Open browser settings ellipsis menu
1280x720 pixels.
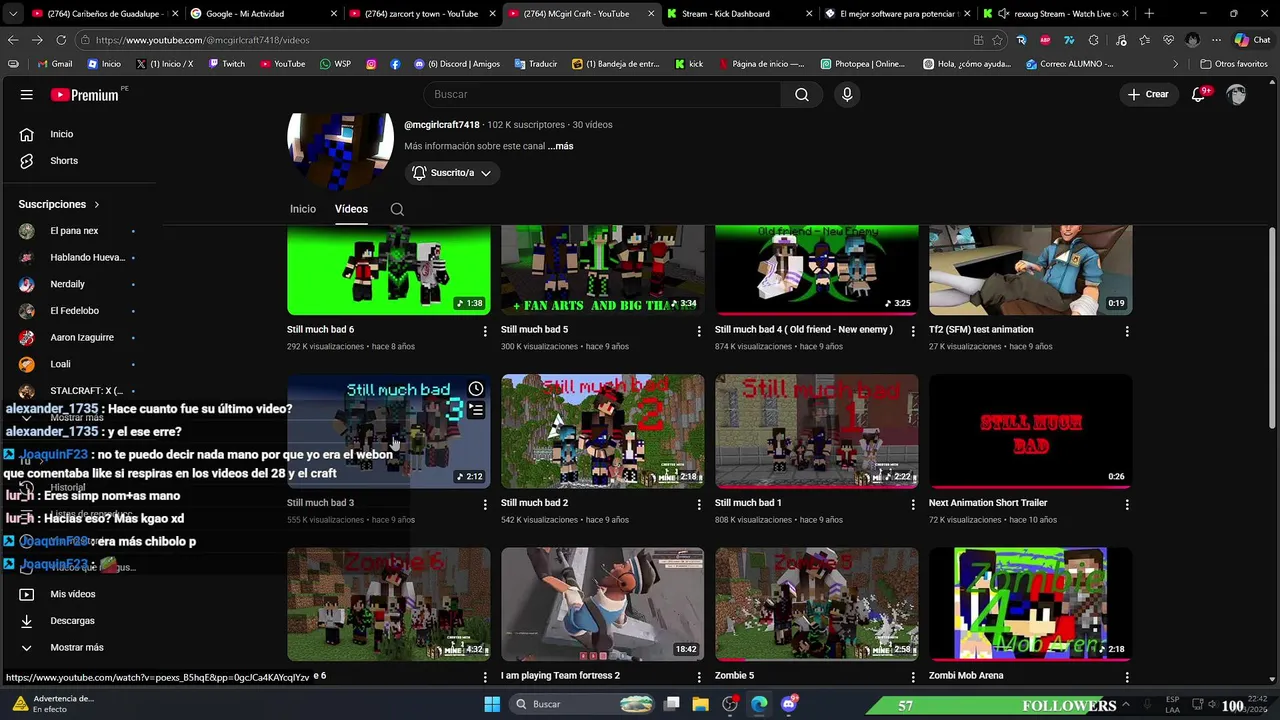point(1216,40)
